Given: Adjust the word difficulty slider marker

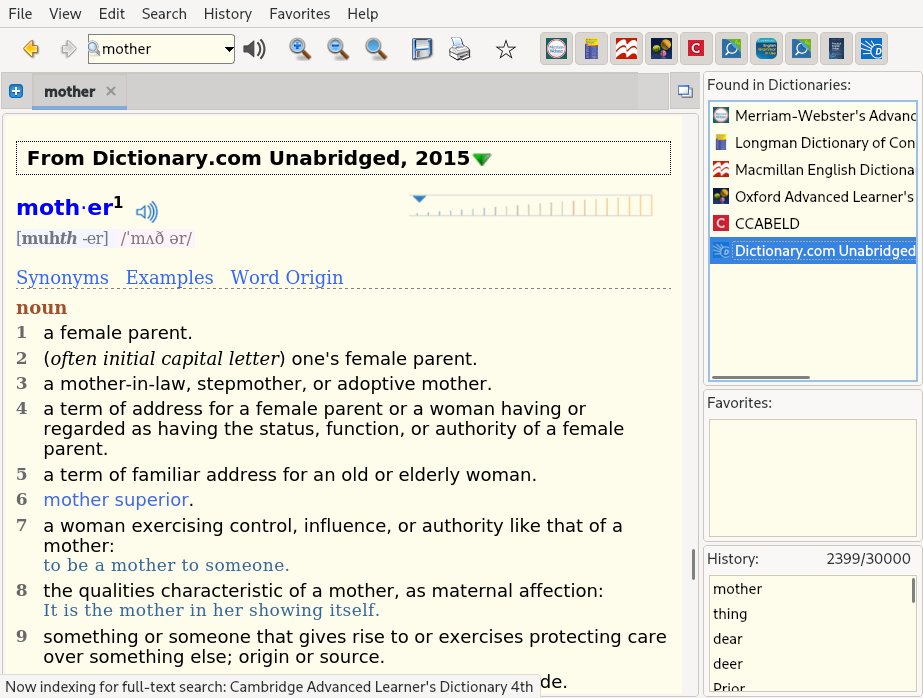Looking at the screenshot, I should pos(419,199).
